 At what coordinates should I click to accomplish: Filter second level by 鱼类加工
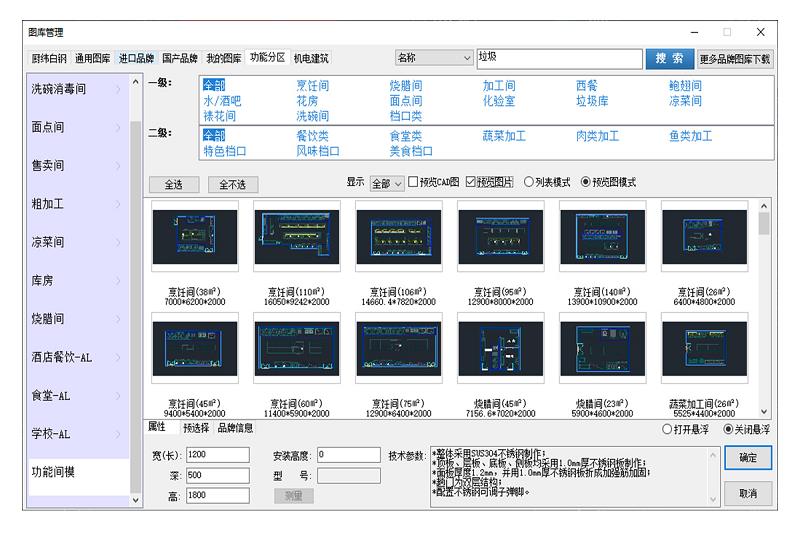[x=691, y=136]
